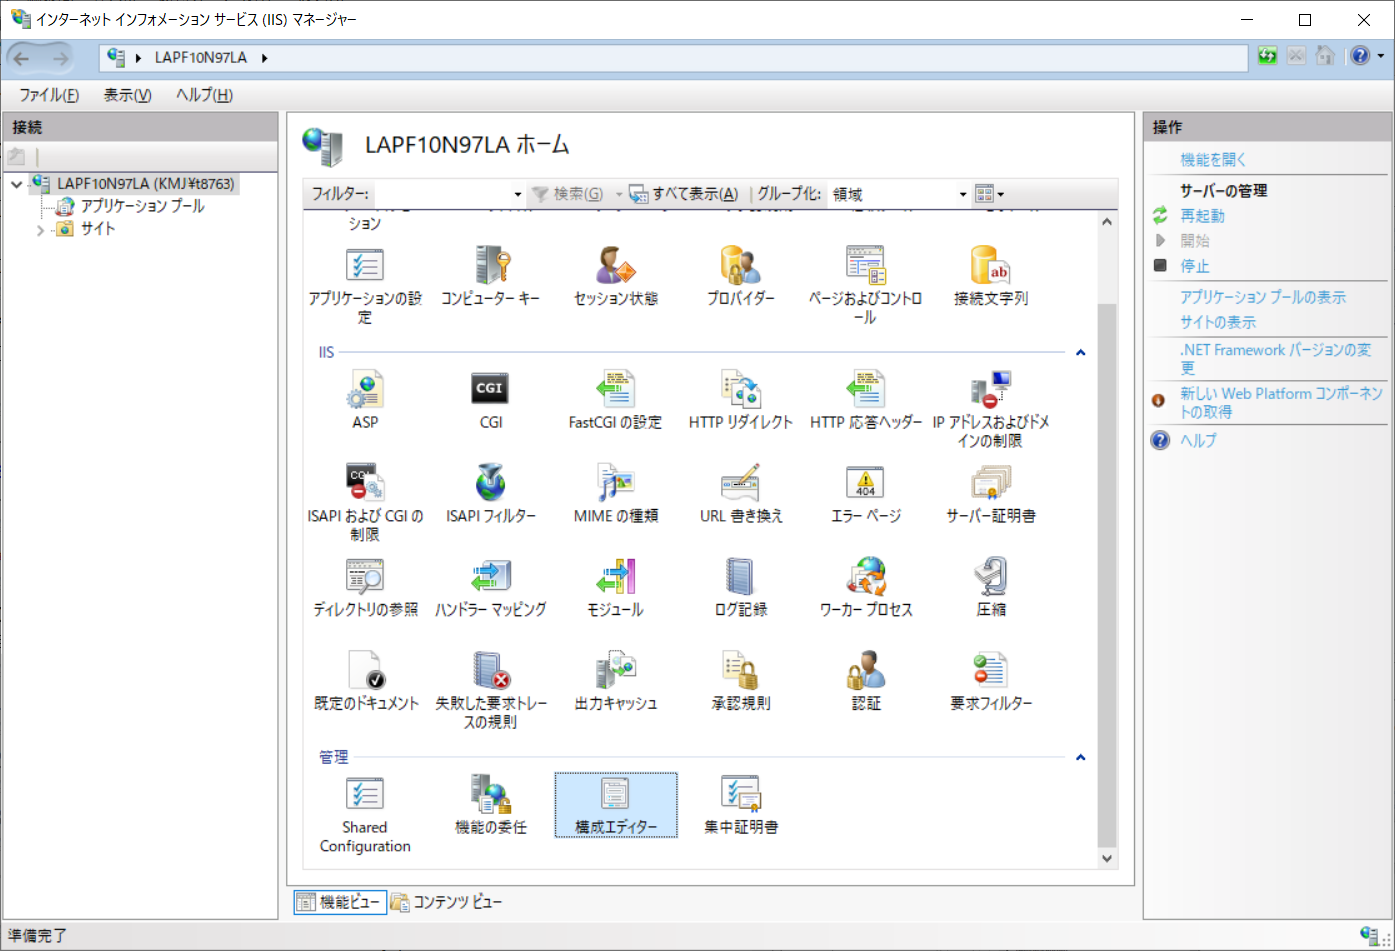1395x951 pixels.
Task: Open HTTP 応答ヘッダー feature
Action: 866,400
